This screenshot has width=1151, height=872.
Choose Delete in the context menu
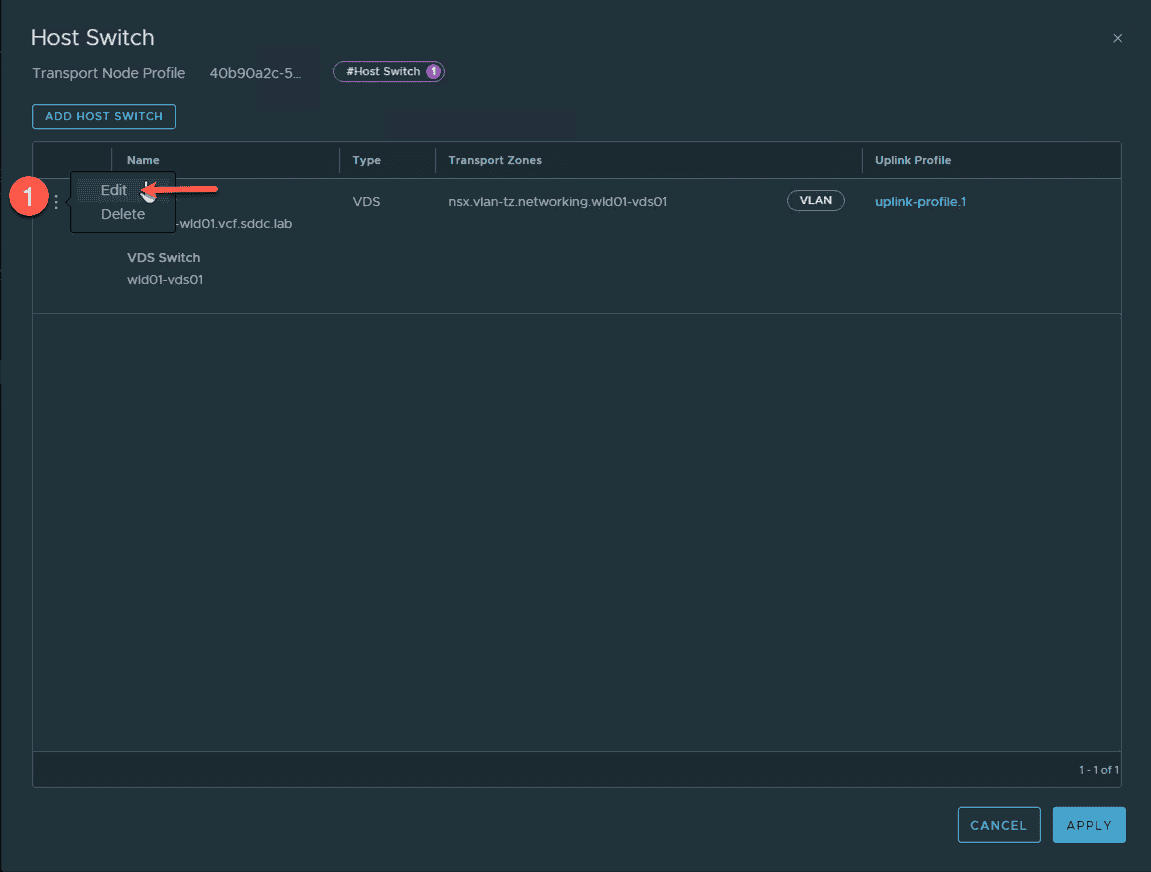click(x=122, y=214)
